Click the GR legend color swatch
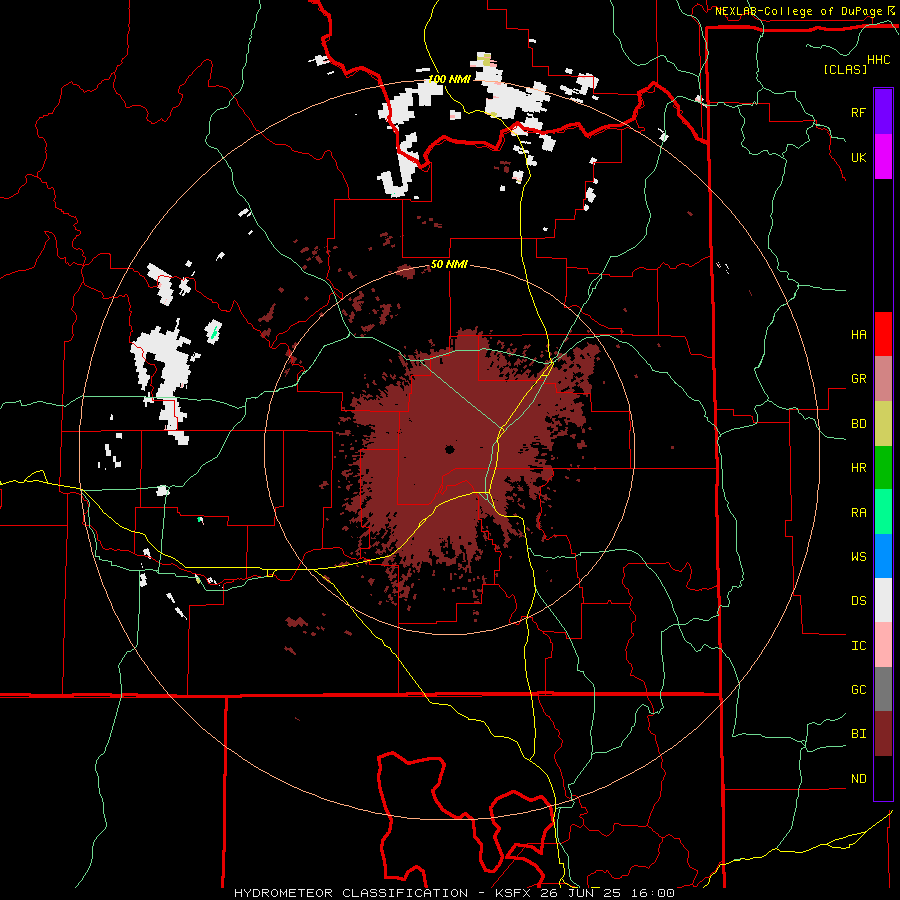The height and width of the screenshot is (900, 900). (x=883, y=379)
